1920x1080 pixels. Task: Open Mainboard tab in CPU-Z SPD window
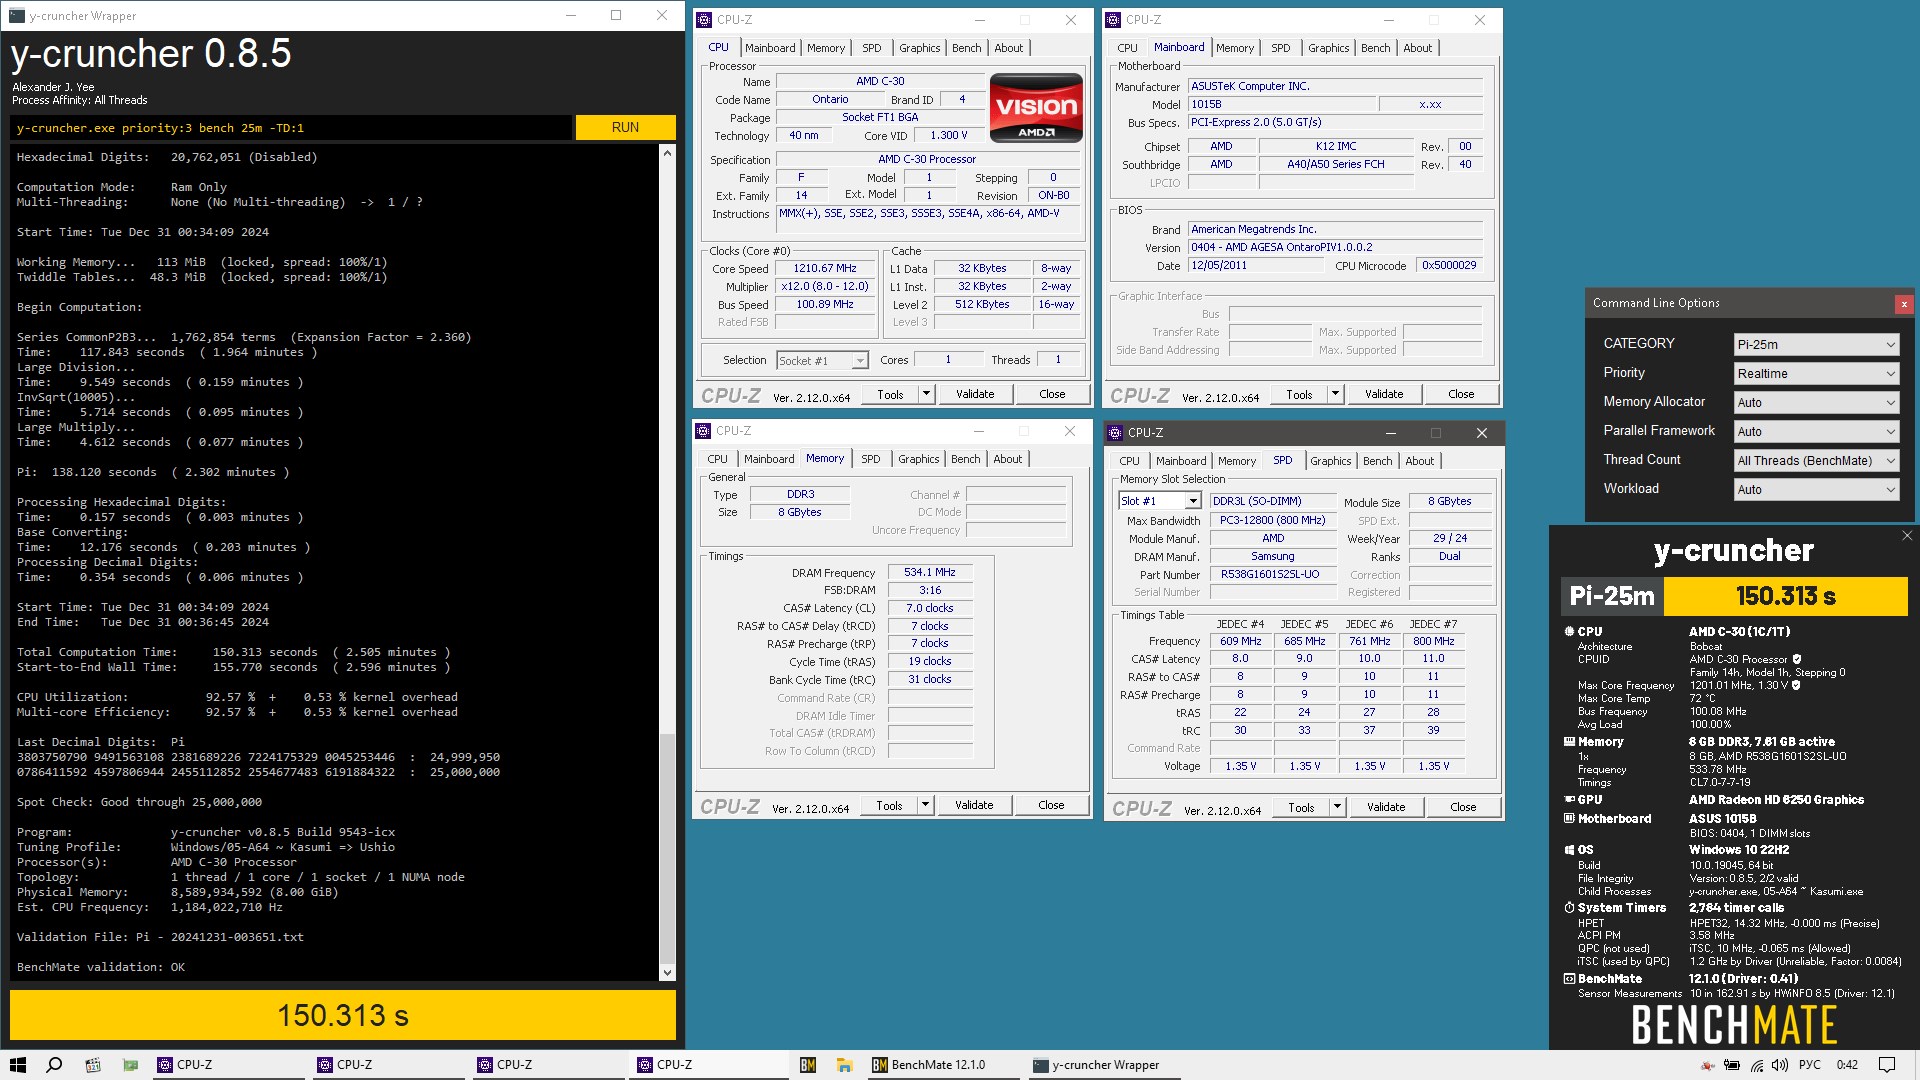point(1181,461)
